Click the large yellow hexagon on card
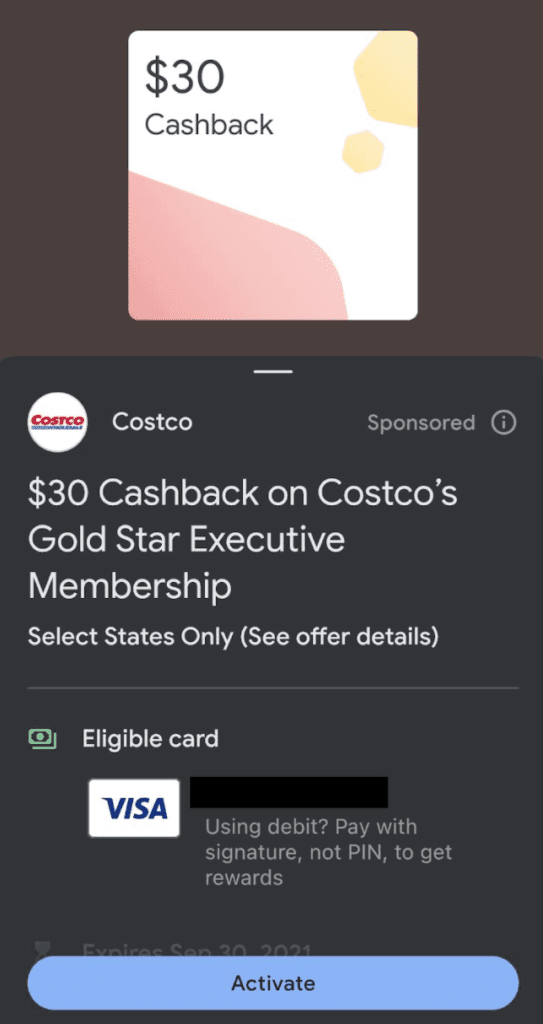Image resolution: width=543 pixels, height=1024 pixels. pos(386,79)
